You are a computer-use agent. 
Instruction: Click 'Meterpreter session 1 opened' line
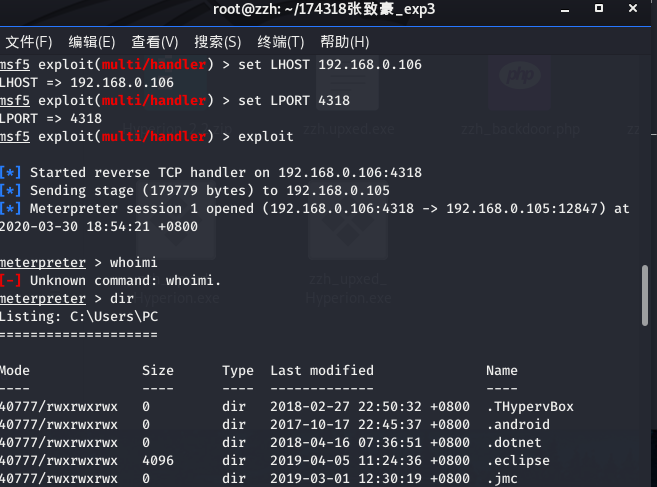pos(314,209)
